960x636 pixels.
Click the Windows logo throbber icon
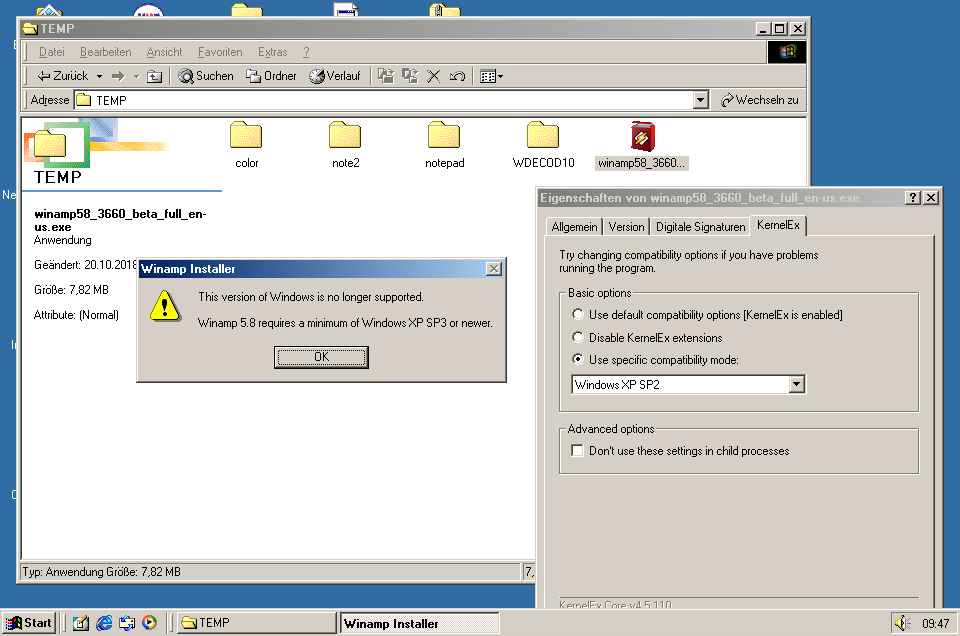(x=787, y=52)
